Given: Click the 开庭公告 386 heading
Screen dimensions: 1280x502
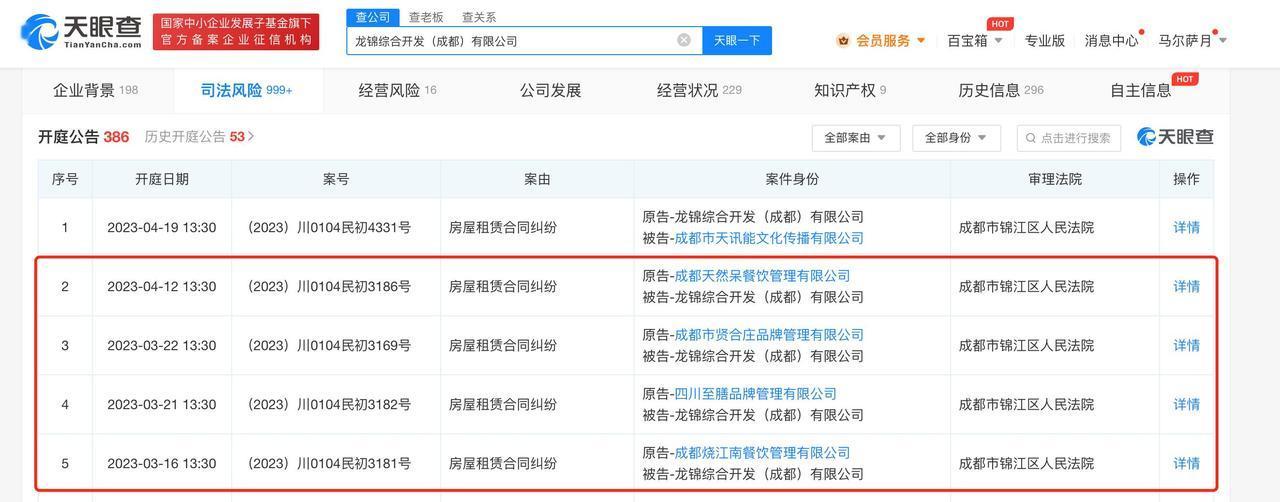Looking at the screenshot, I should click(x=83, y=137).
